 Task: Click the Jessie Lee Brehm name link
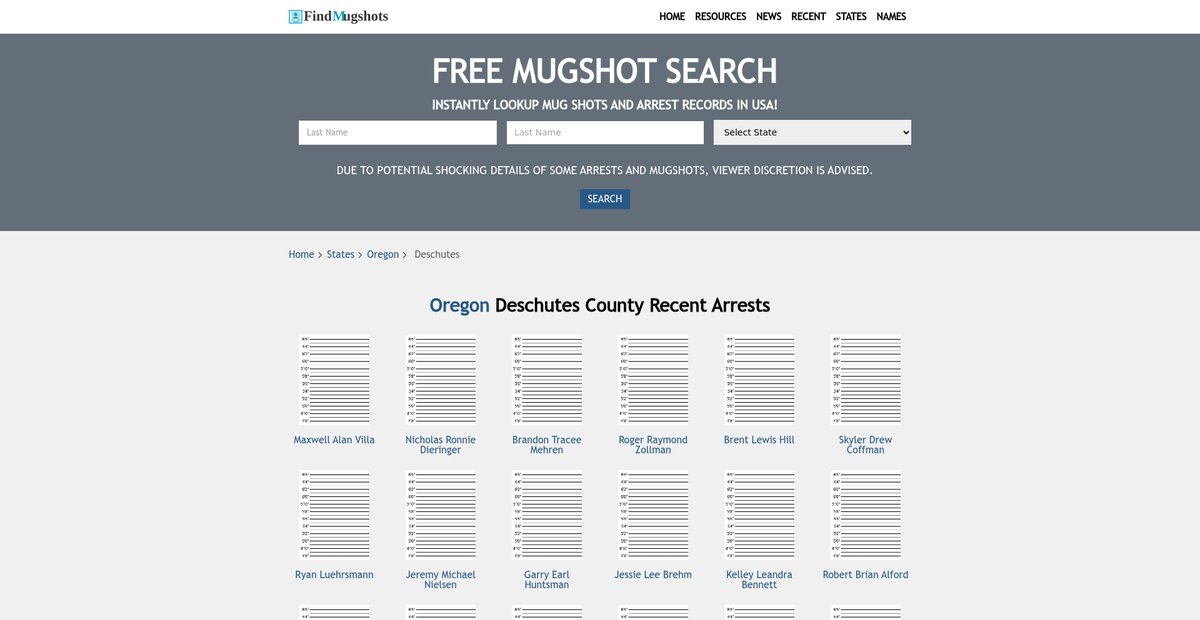pyautogui.click(x=653, y=575)
